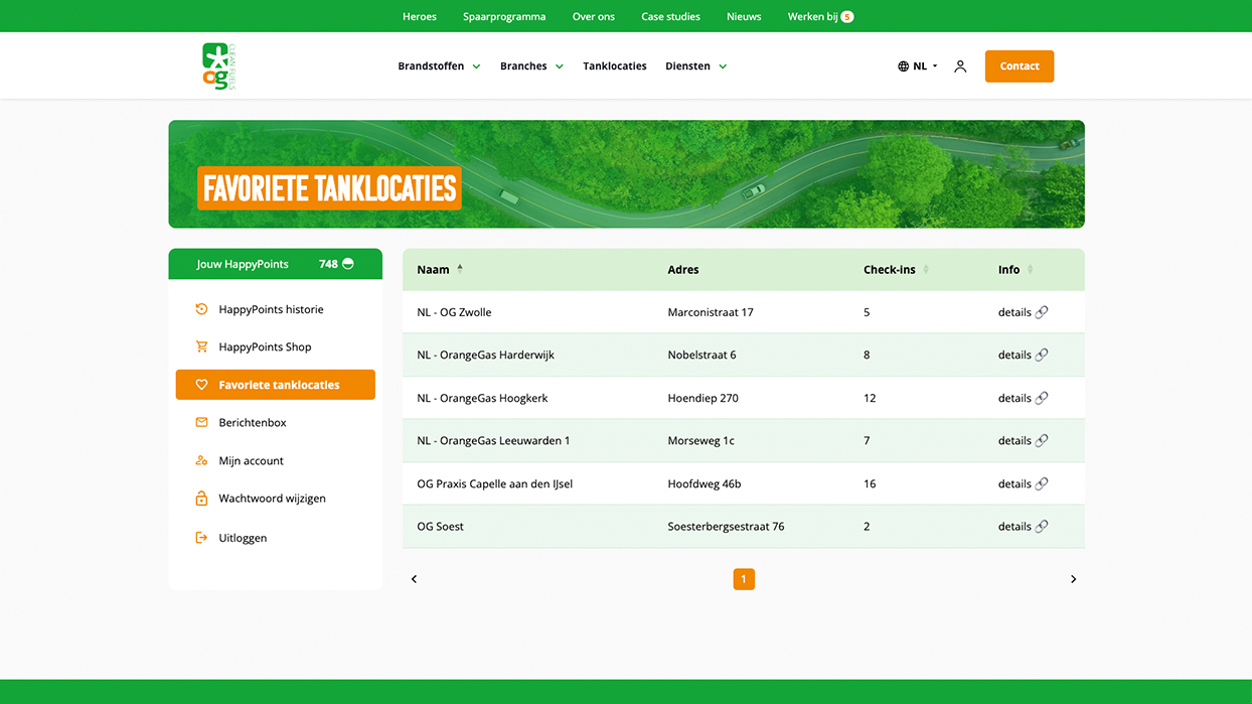Expand the Diensten dropdown menu

696,66
